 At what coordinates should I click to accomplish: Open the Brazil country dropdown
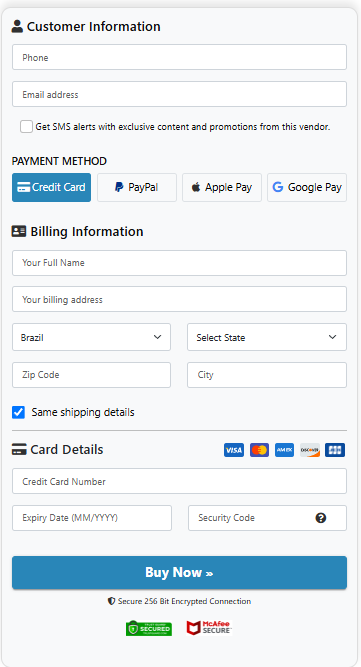pyautogui.click(x=91, y=337)
